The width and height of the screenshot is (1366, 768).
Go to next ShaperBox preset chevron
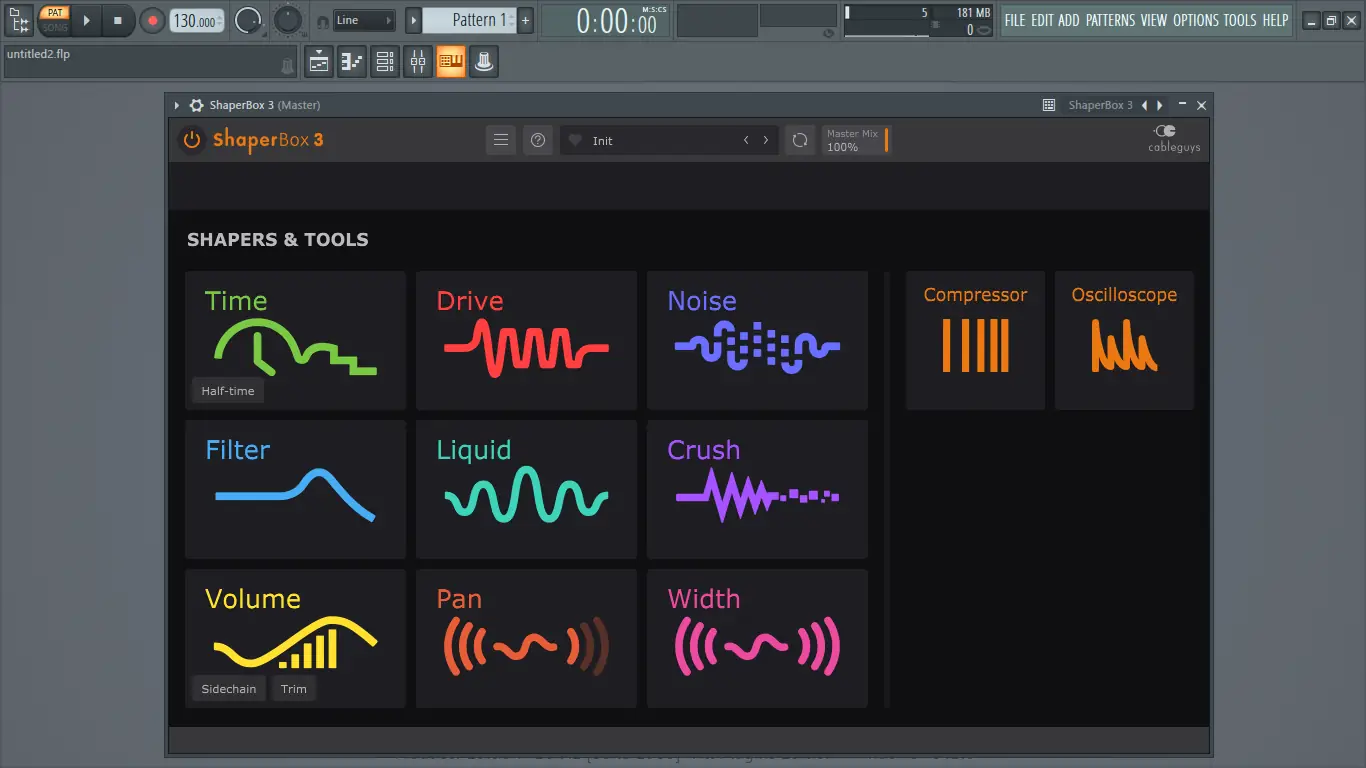pyautogui.click(x=766, y=140)
